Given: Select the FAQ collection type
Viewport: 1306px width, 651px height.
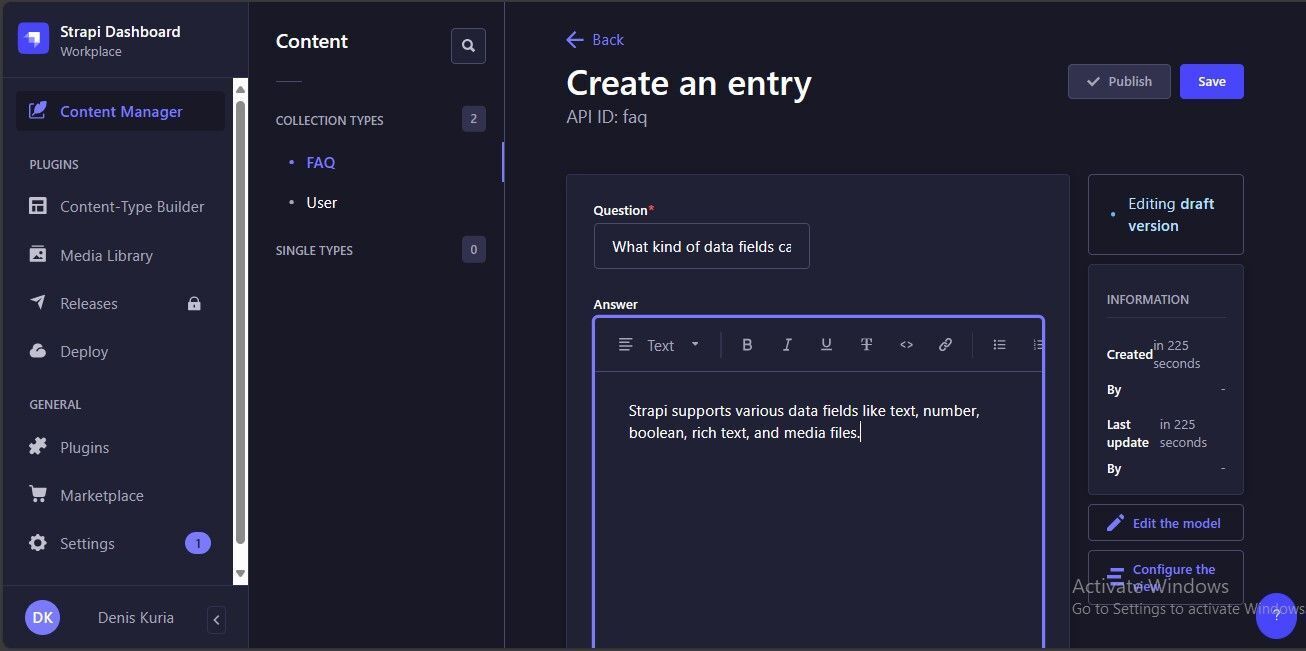Looking at the screenshot, I should (321, 162).
